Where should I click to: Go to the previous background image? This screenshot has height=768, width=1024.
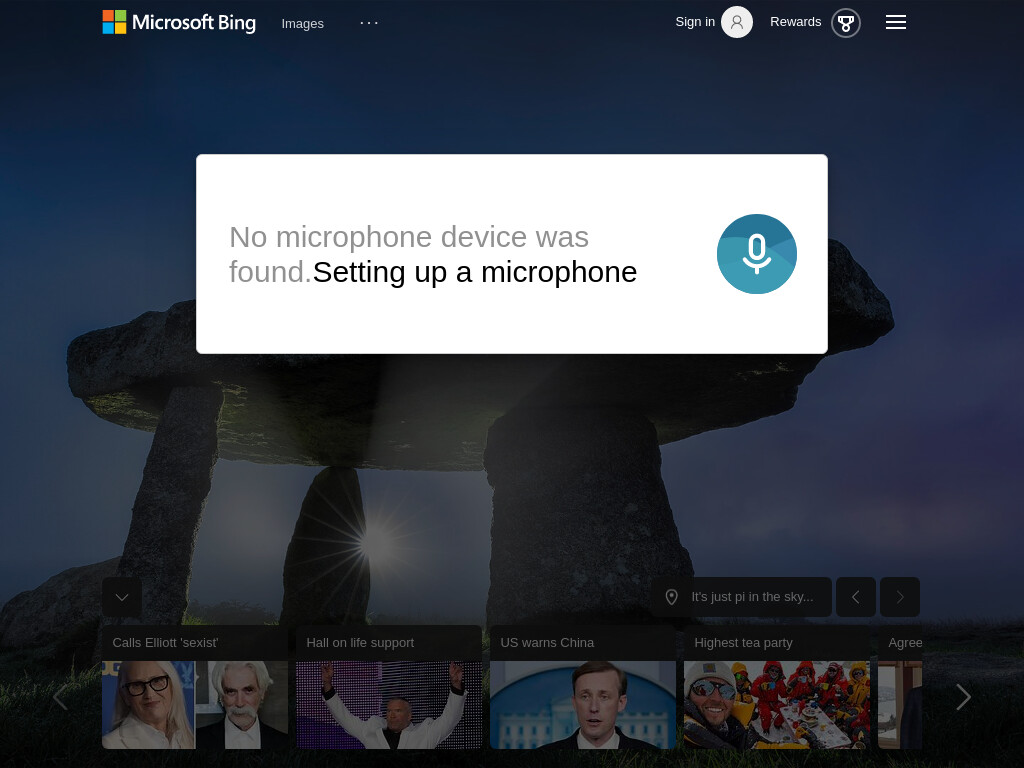coord(856,597)
